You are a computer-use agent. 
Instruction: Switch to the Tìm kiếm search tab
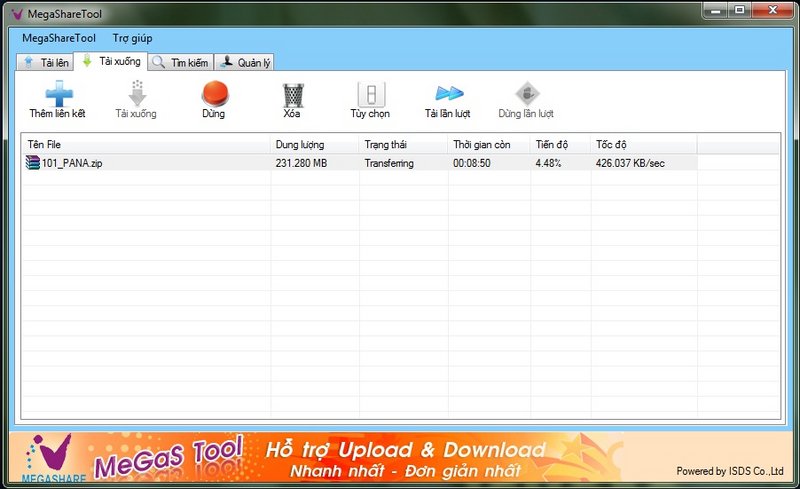[181, 62]
